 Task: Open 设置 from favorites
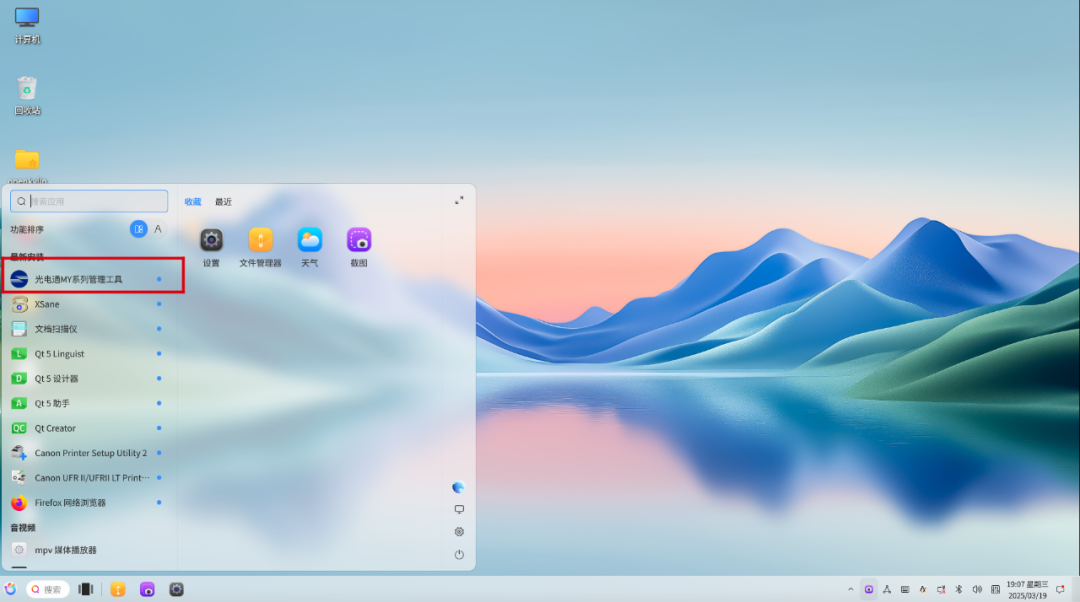211,247
